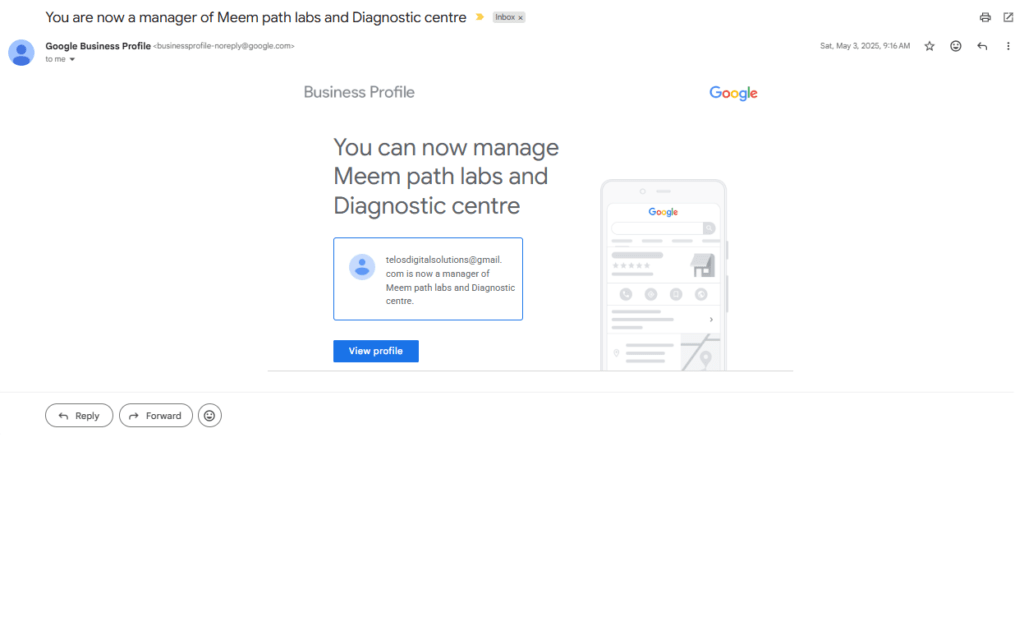Forward this email using Forward button
The width and height of the screenshot is (1024, 631).
[155, 415]
